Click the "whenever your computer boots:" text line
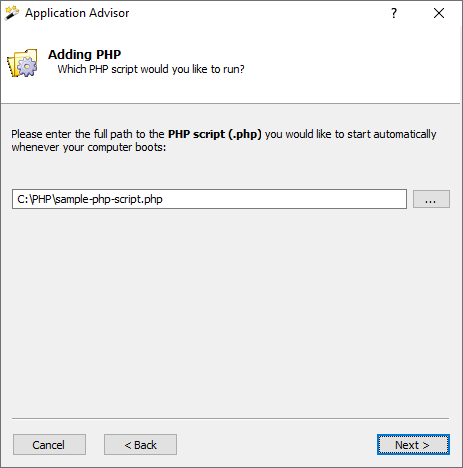 (x=89, y=148)
